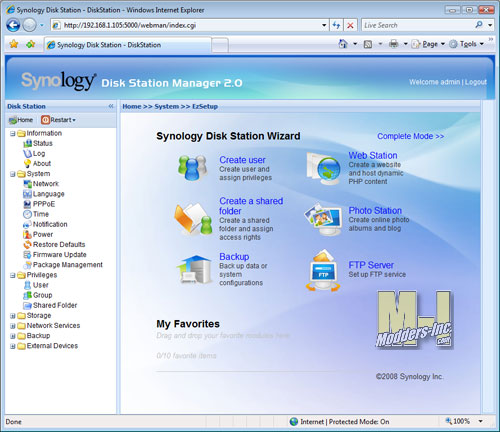This screenshot has height=432, width=500.
Task: Click the Create user wizard icon
Action: (192, 168)
